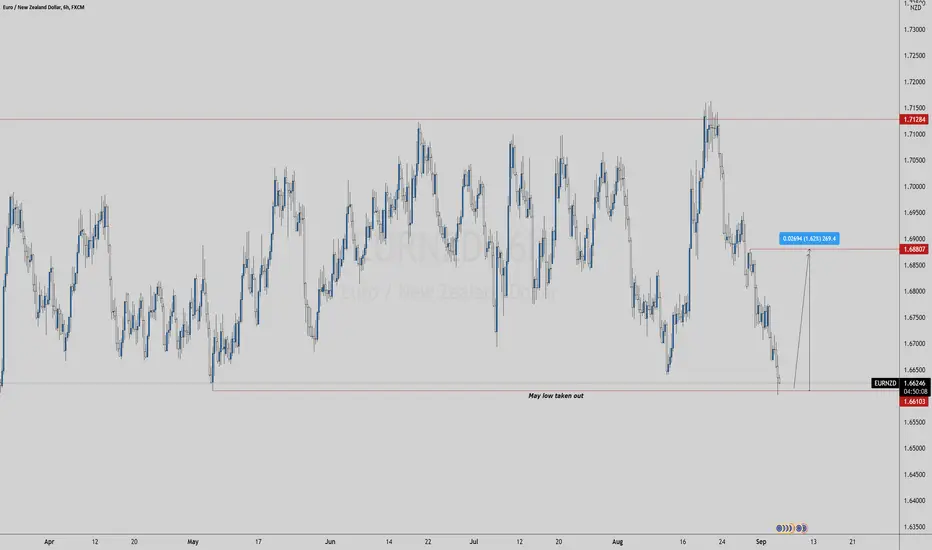The width and height of the screenshot is (932, 550).
Task: Click the date 17 after May on time axis
Action: click(x=258, y=542)
